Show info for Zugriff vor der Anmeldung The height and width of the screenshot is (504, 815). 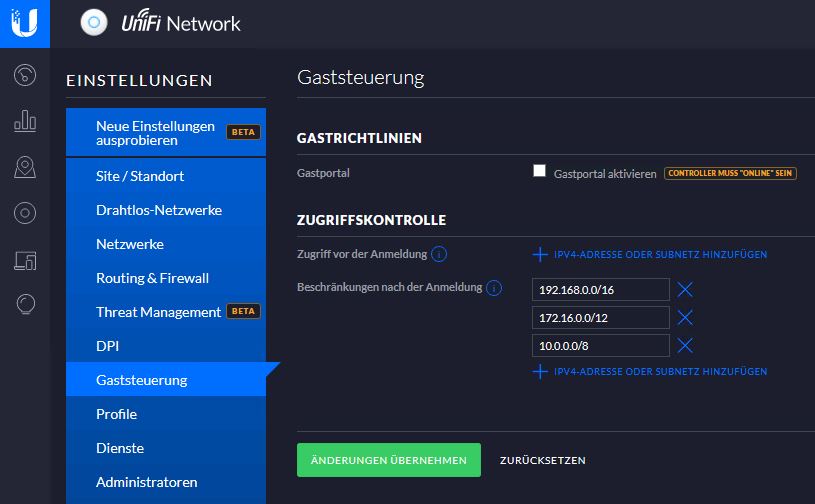(439, 254)
